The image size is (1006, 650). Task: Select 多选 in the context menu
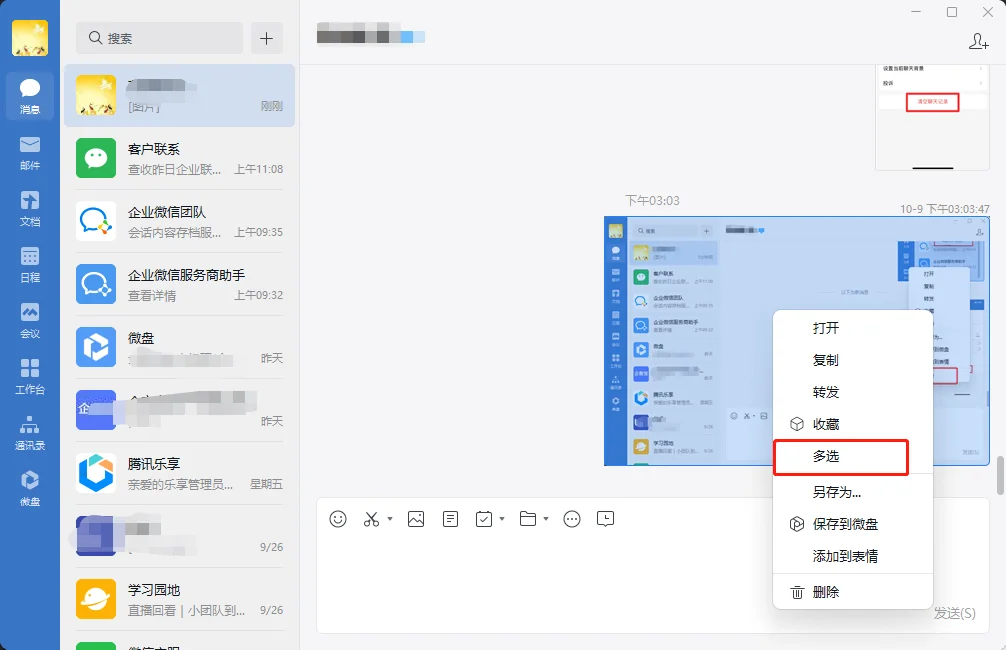[853, 456]
